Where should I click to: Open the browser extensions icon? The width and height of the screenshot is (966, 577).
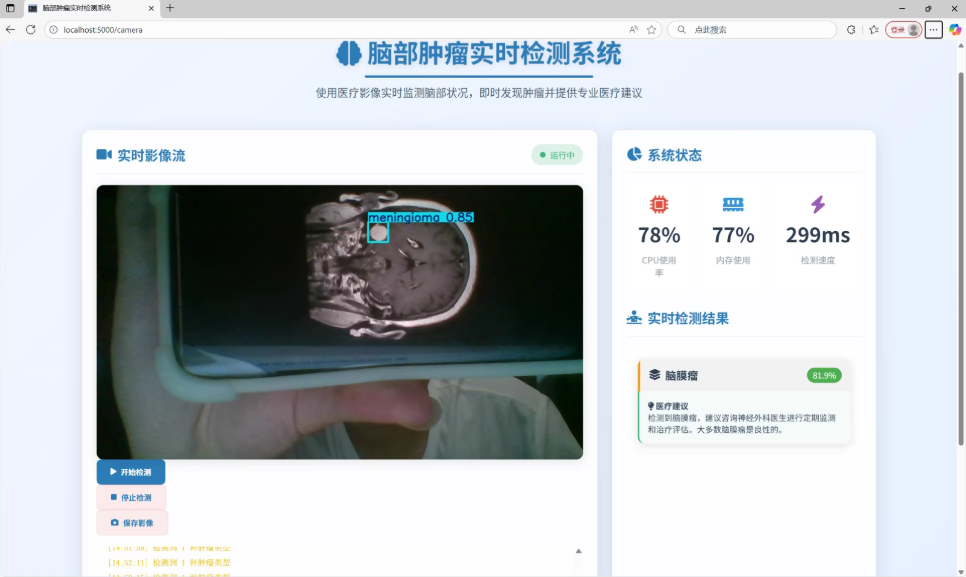tap(851, 30)
